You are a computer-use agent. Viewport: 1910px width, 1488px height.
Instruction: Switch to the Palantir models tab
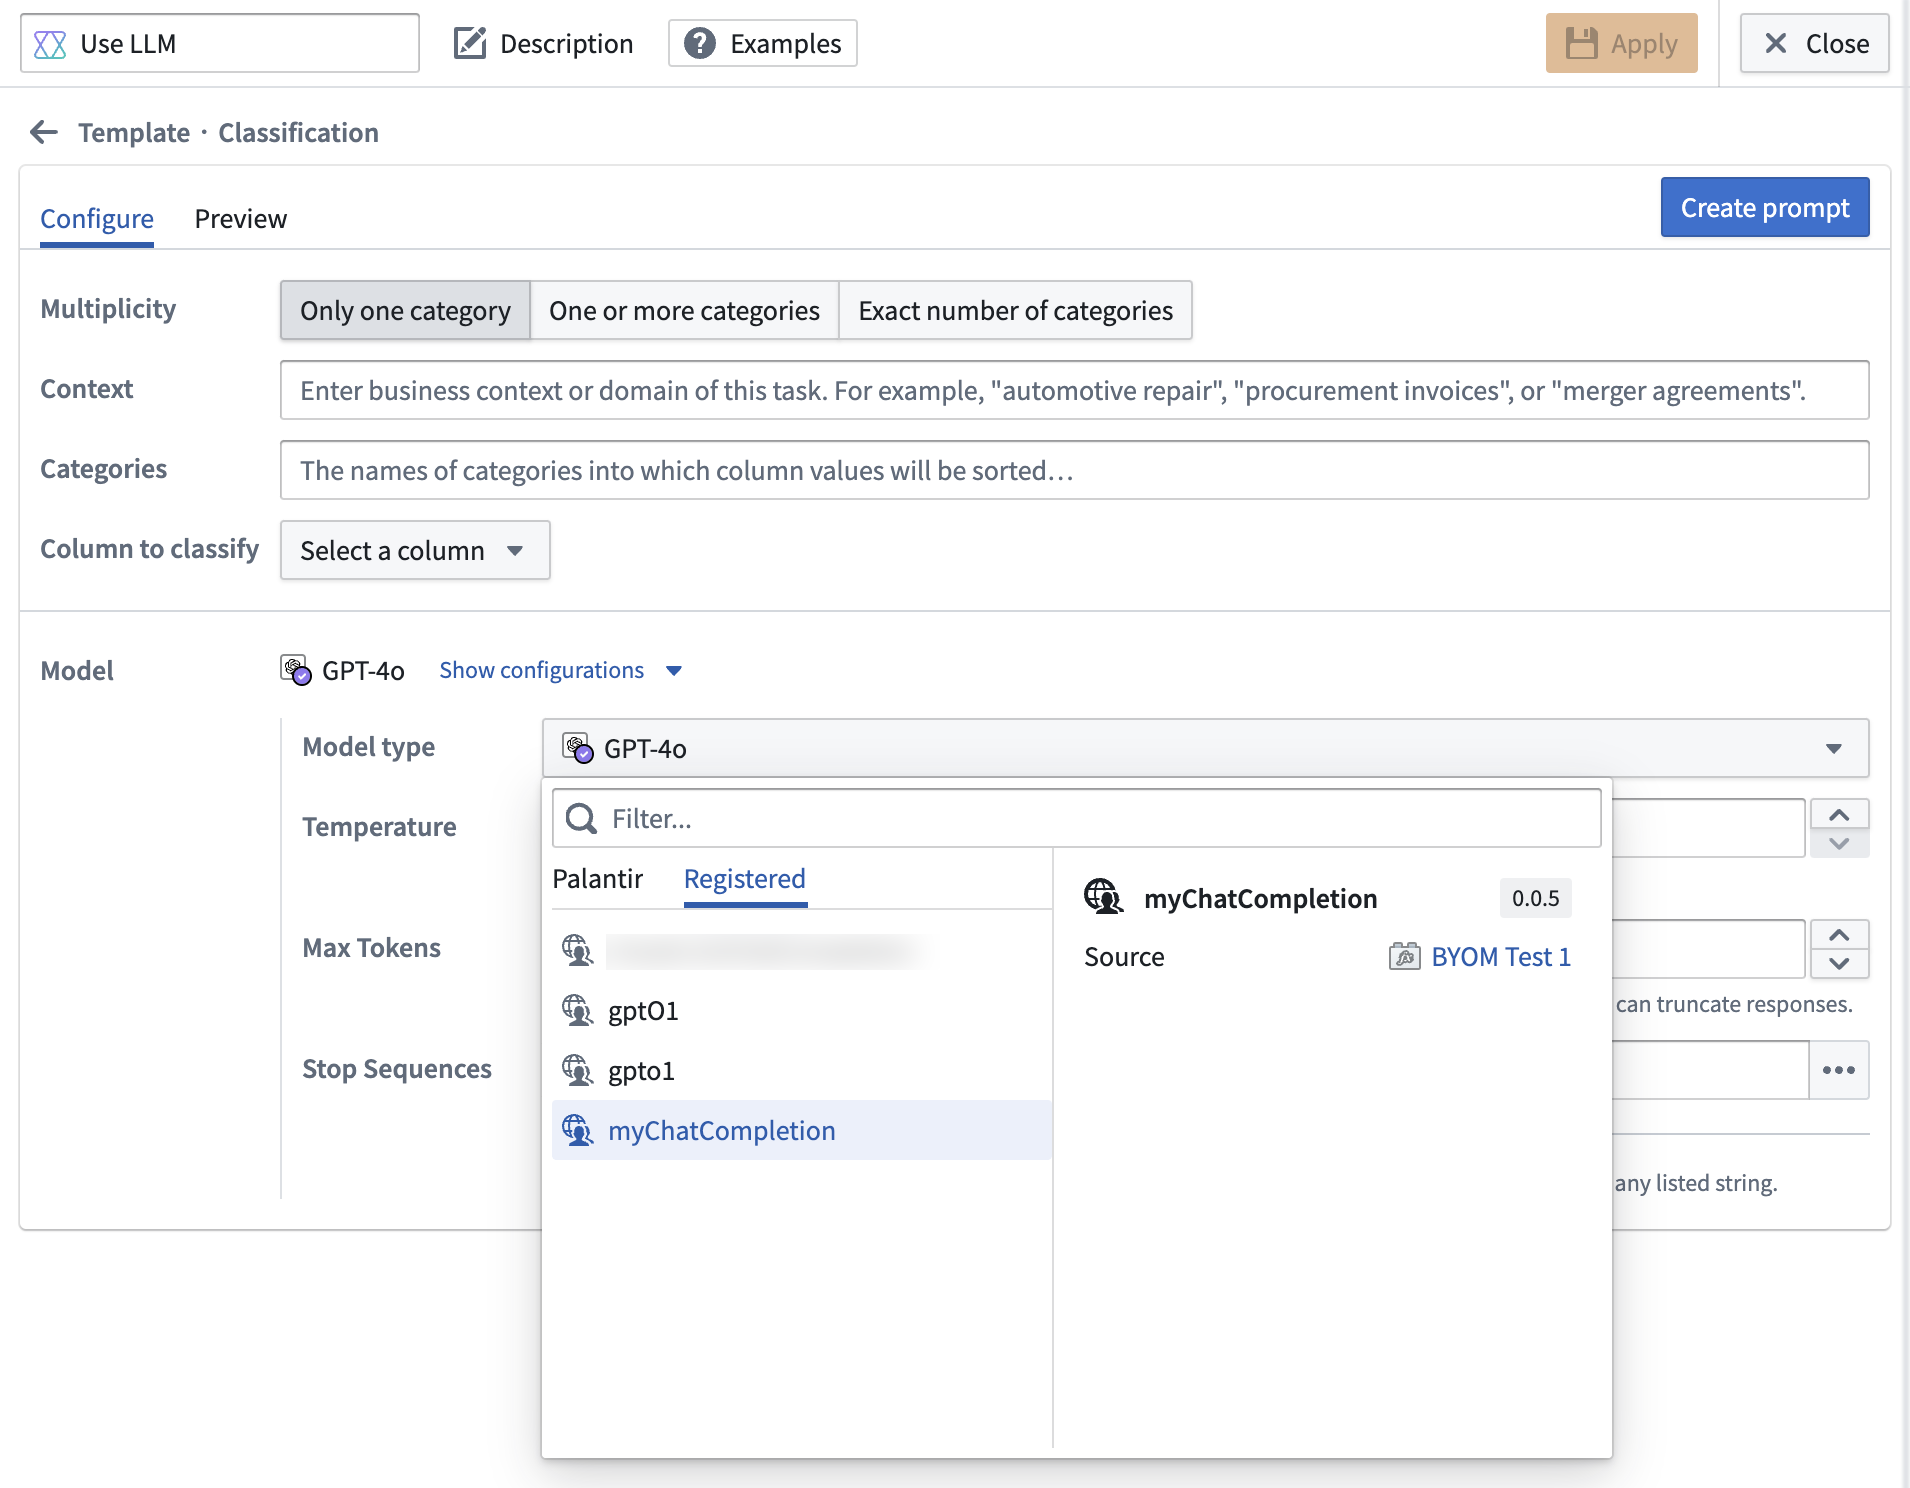597,878
